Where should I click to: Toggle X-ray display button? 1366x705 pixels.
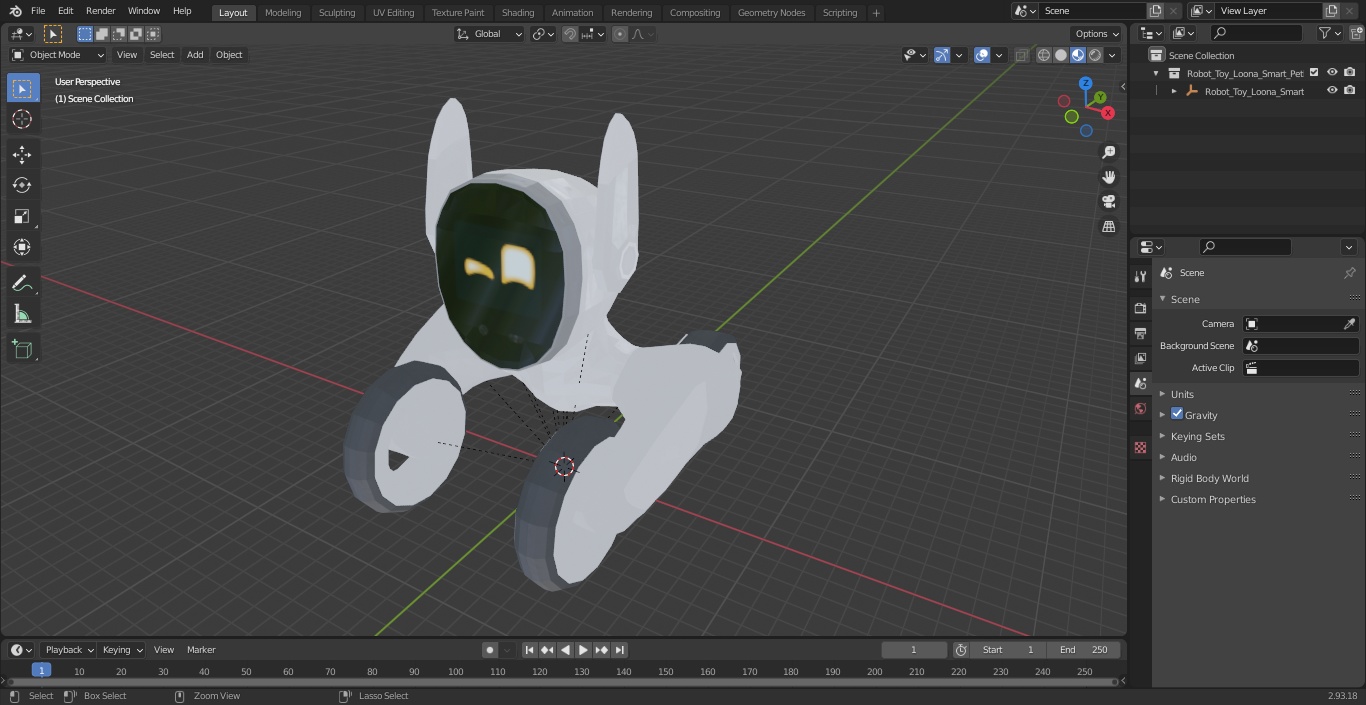point(1021,55)
